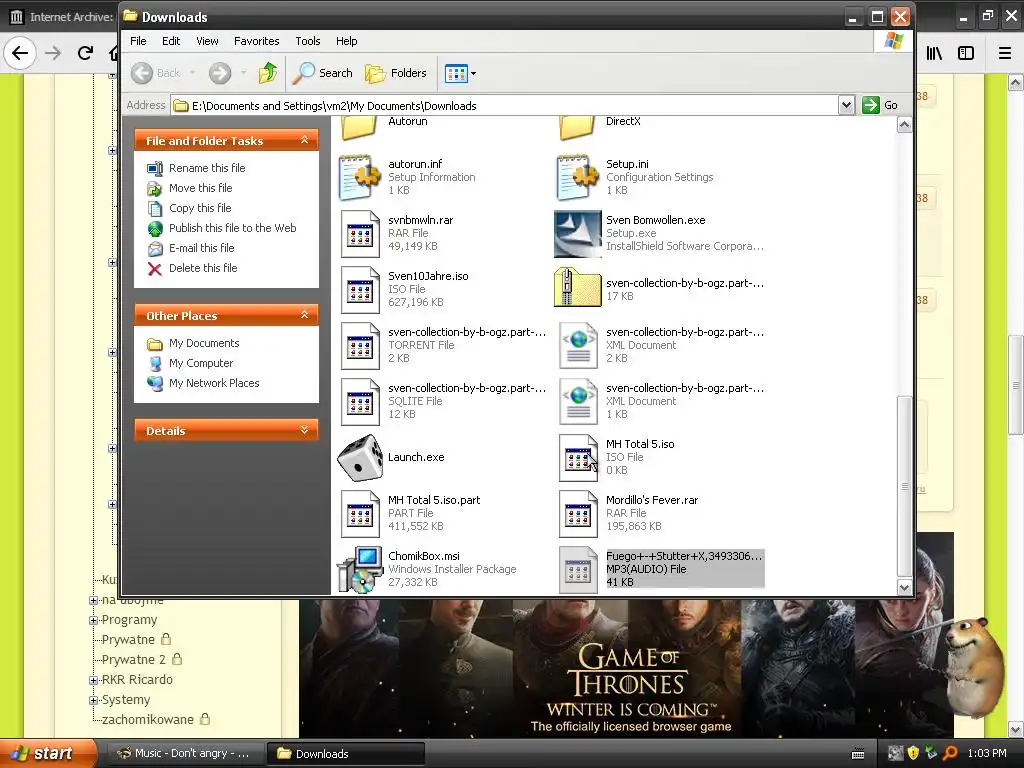Screen dimensions: 1024x768
Task: Click Delete this file
Action: coord(203,268)
